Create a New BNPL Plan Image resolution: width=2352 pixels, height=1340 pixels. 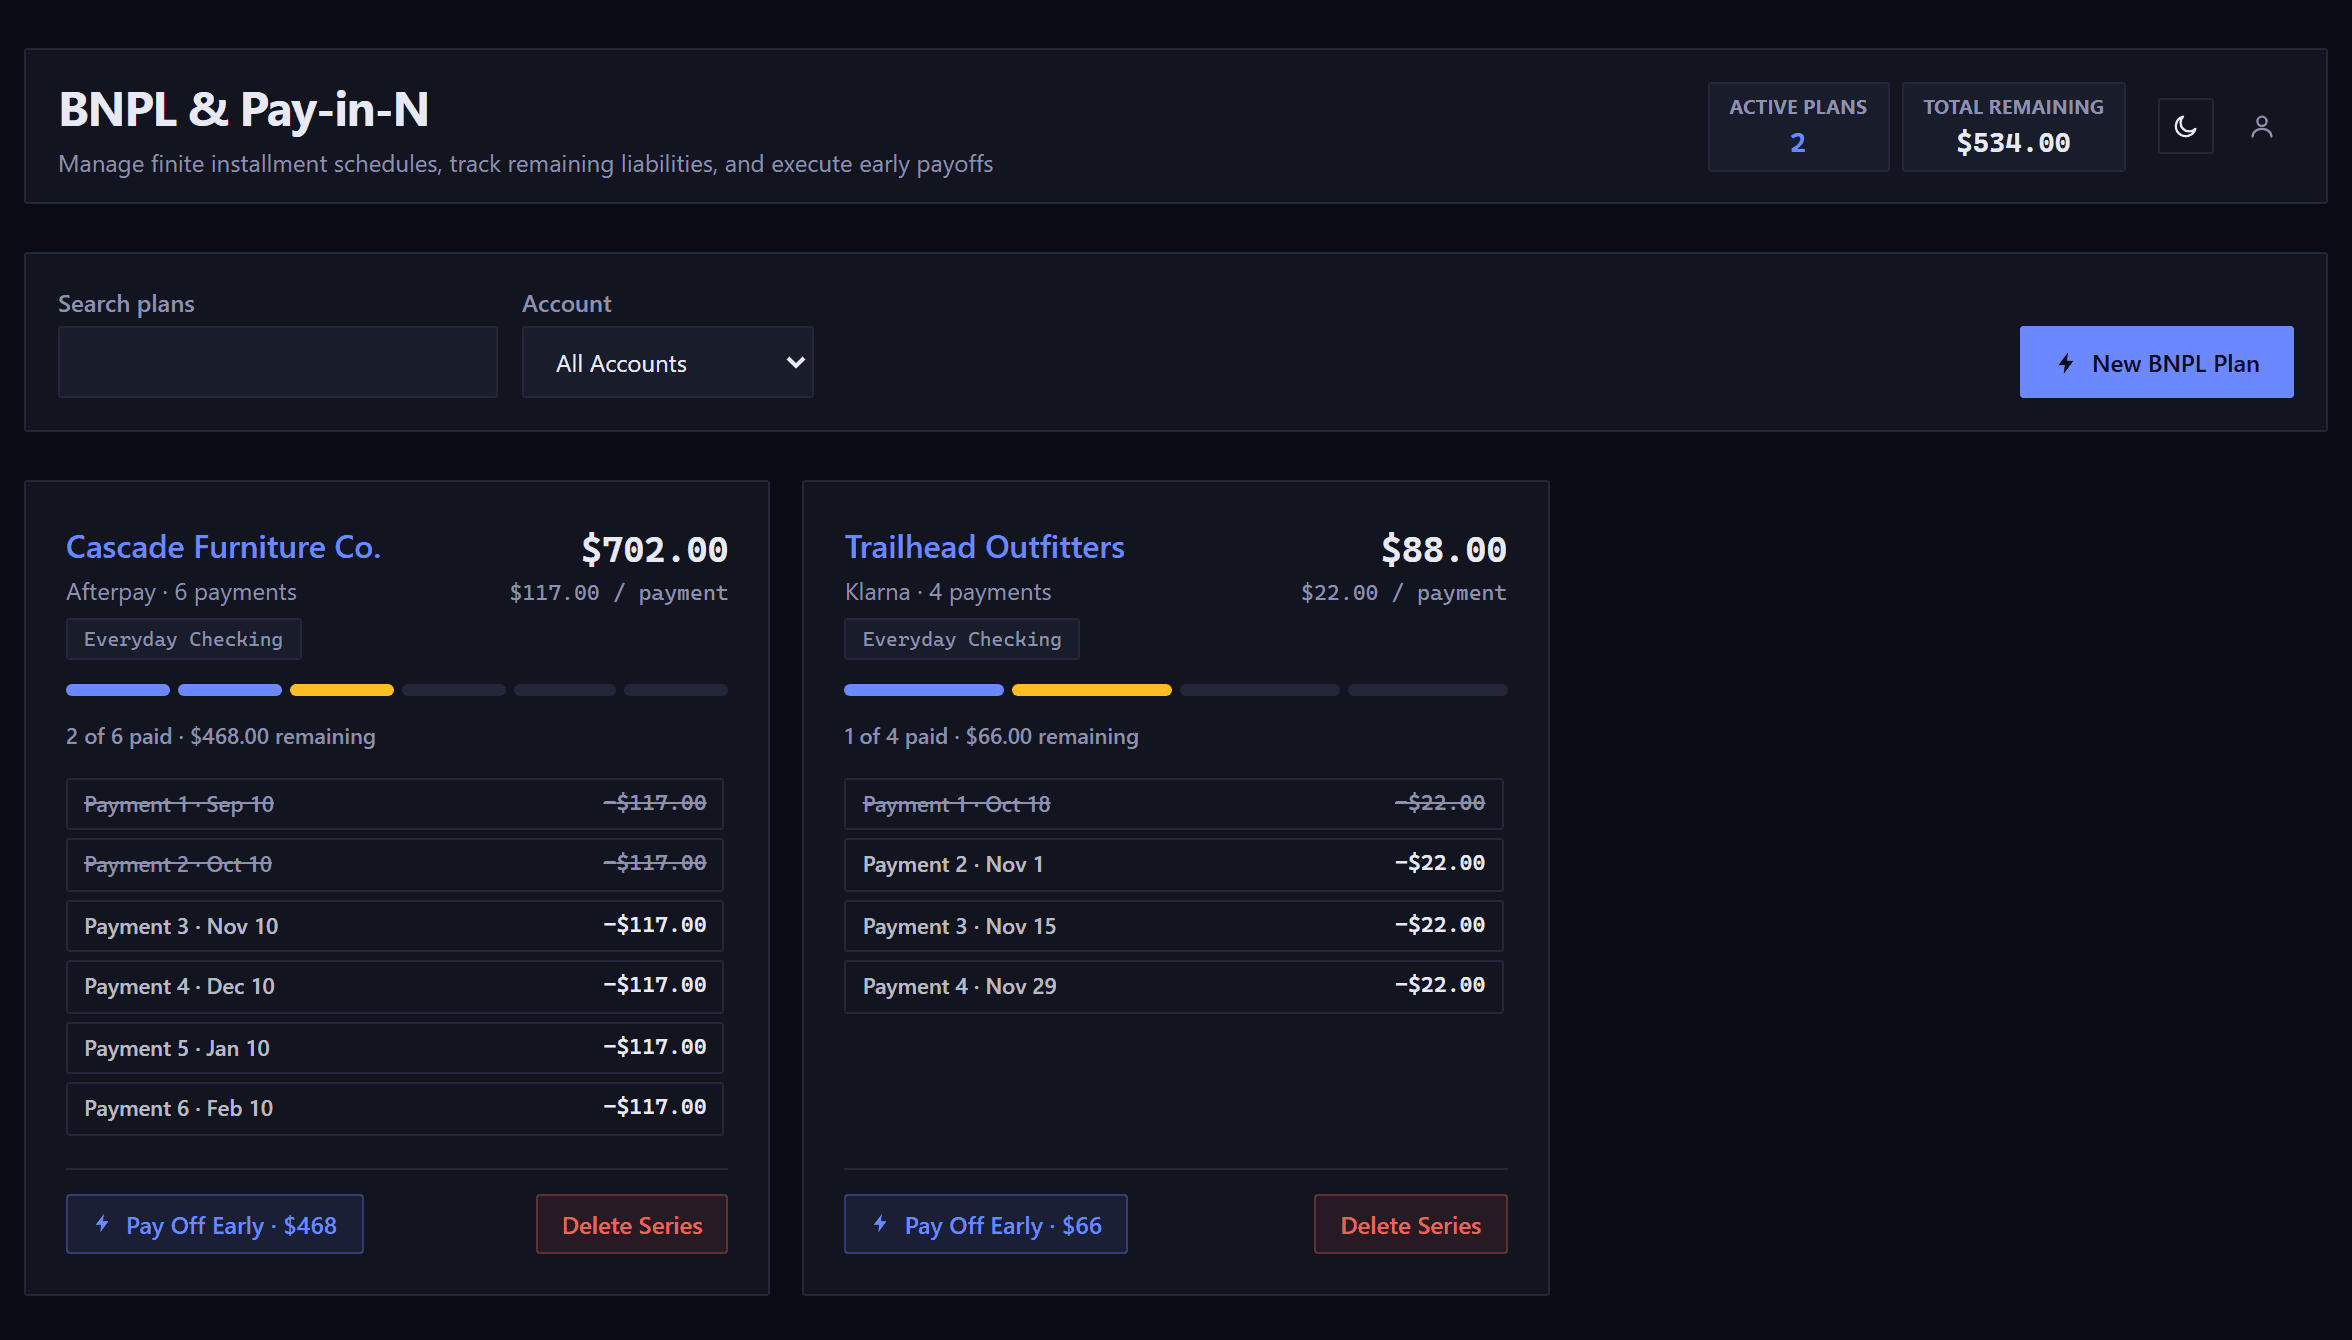[2156, 362]
